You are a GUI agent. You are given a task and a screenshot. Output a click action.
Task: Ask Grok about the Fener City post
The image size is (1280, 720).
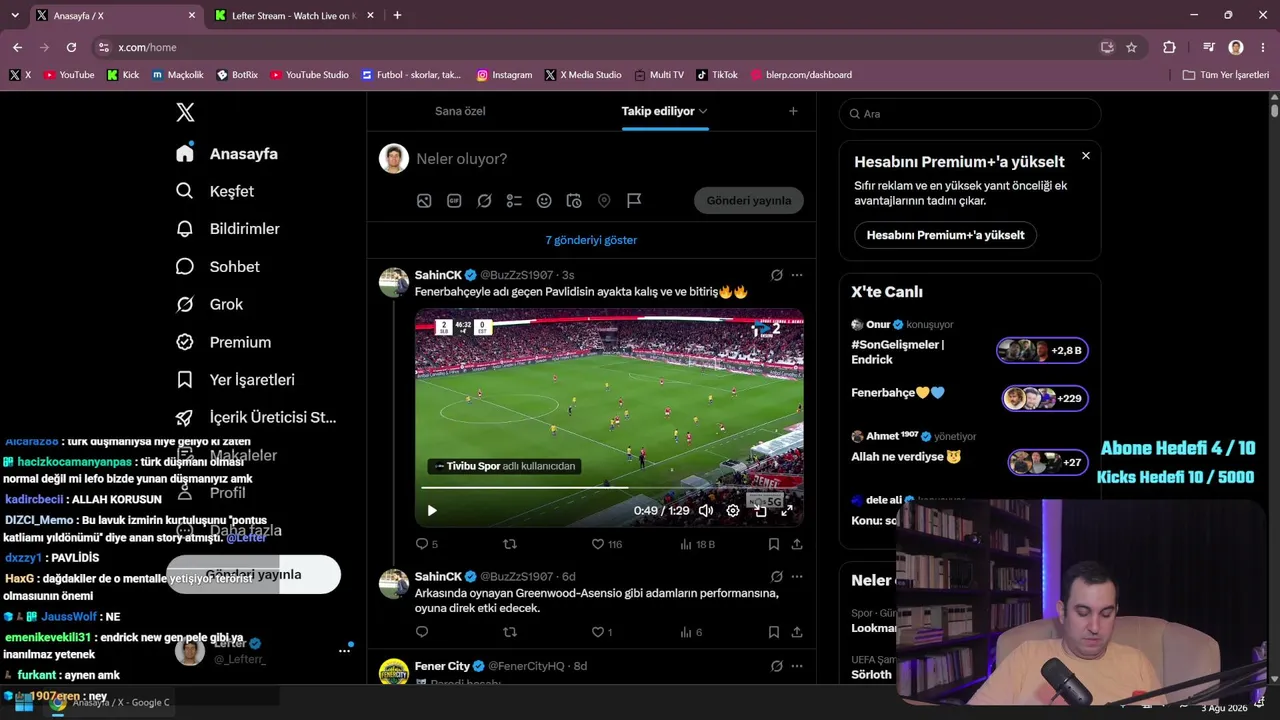point(777,666)
